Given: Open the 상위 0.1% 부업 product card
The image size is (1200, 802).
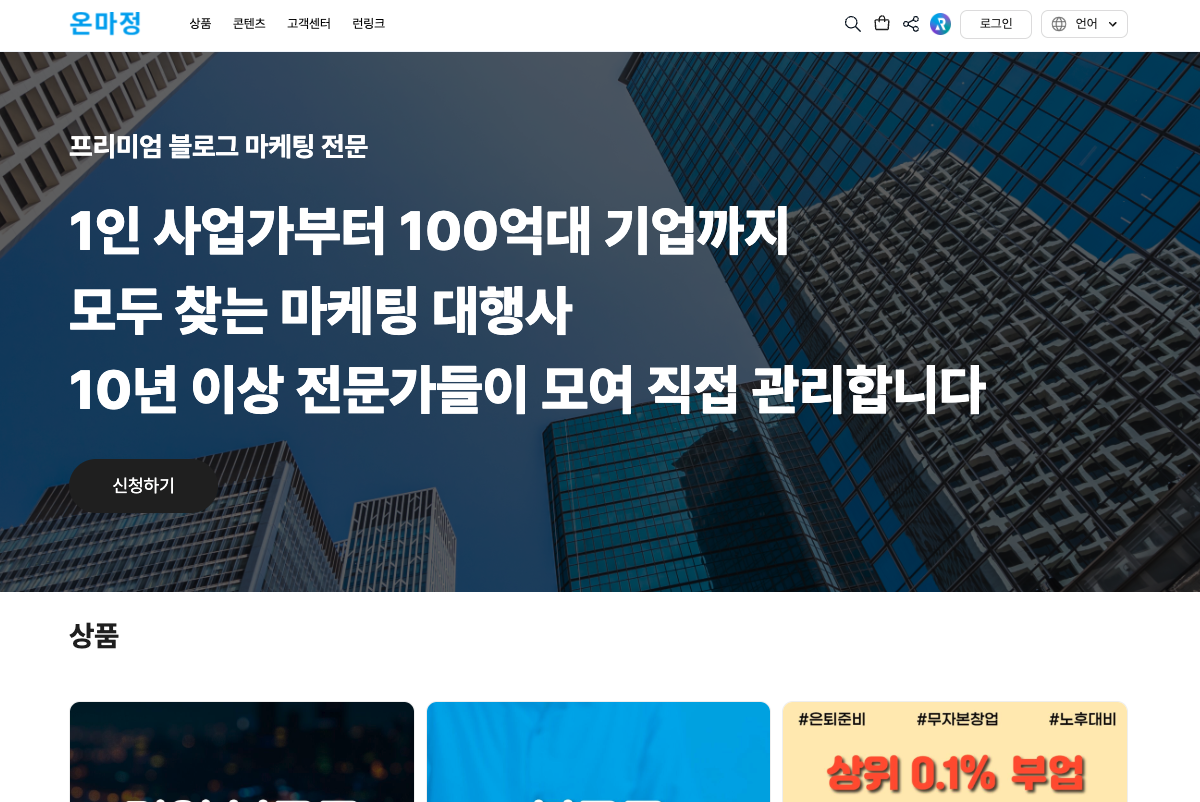Looking at the screenshot, I should [955, 752].
